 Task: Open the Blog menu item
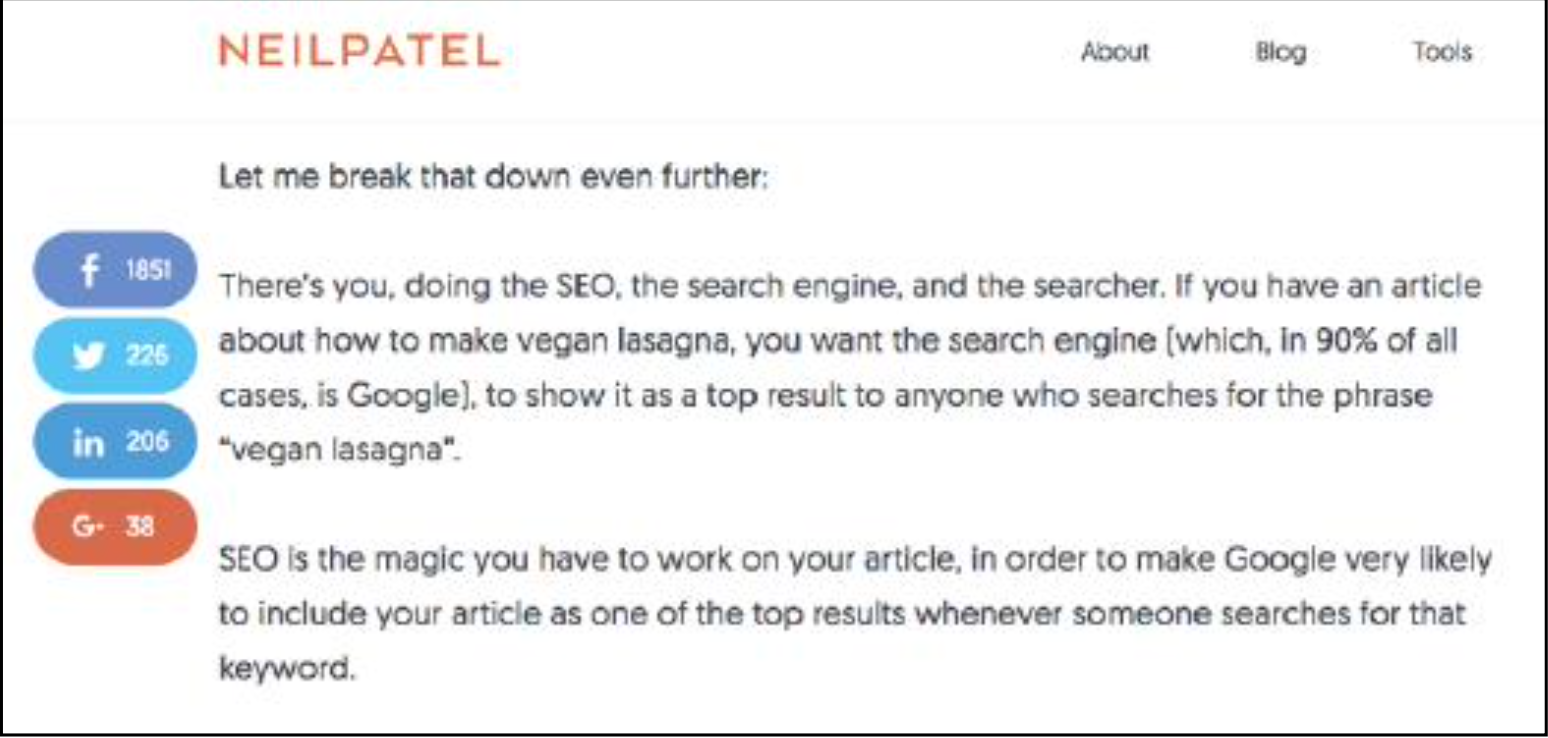point(1280,52)
